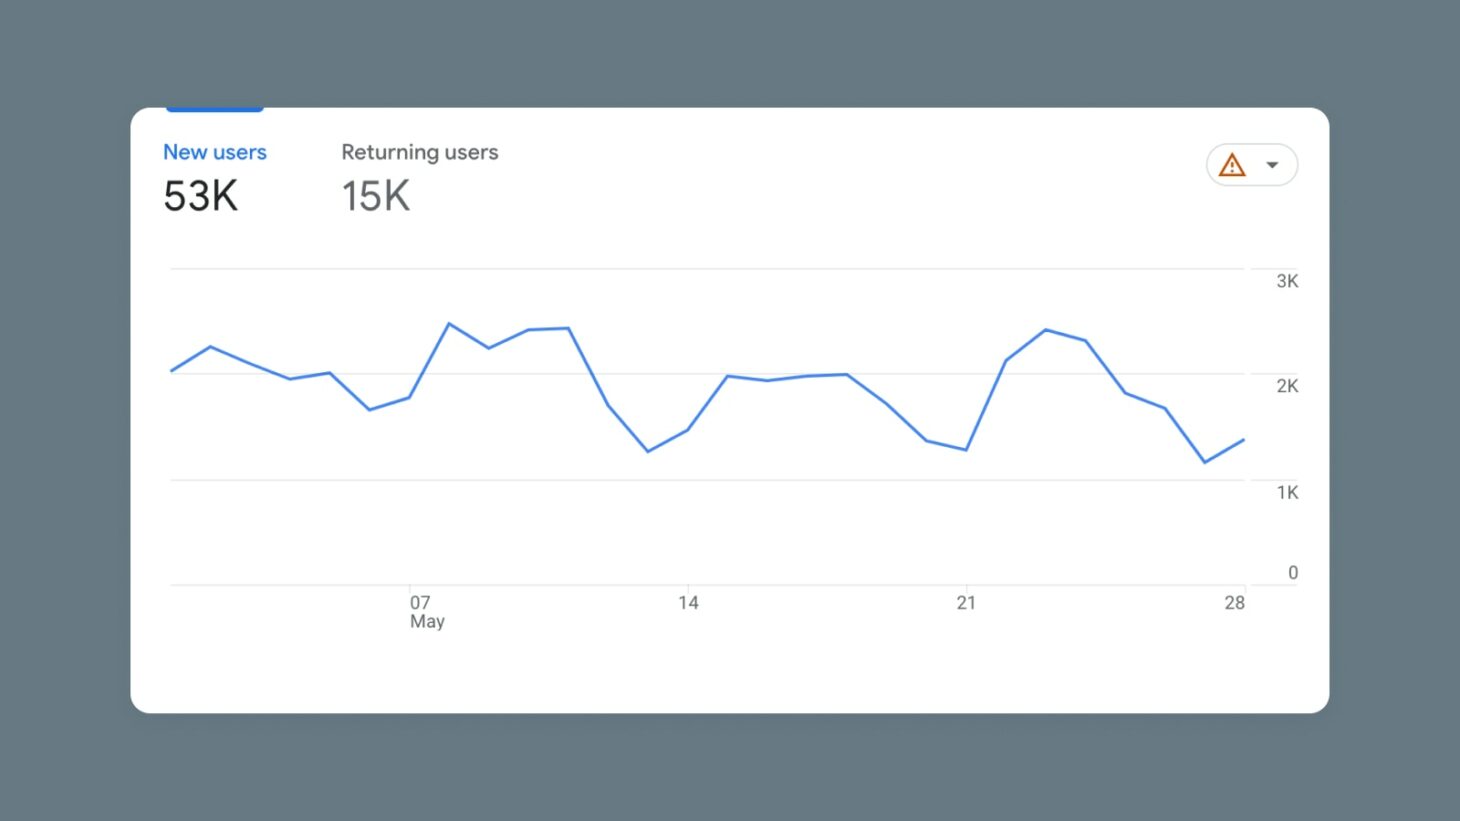1460x821 pixels.
Task: Open the warning indicator dropdown arrow
Action: pos(1273,164)
